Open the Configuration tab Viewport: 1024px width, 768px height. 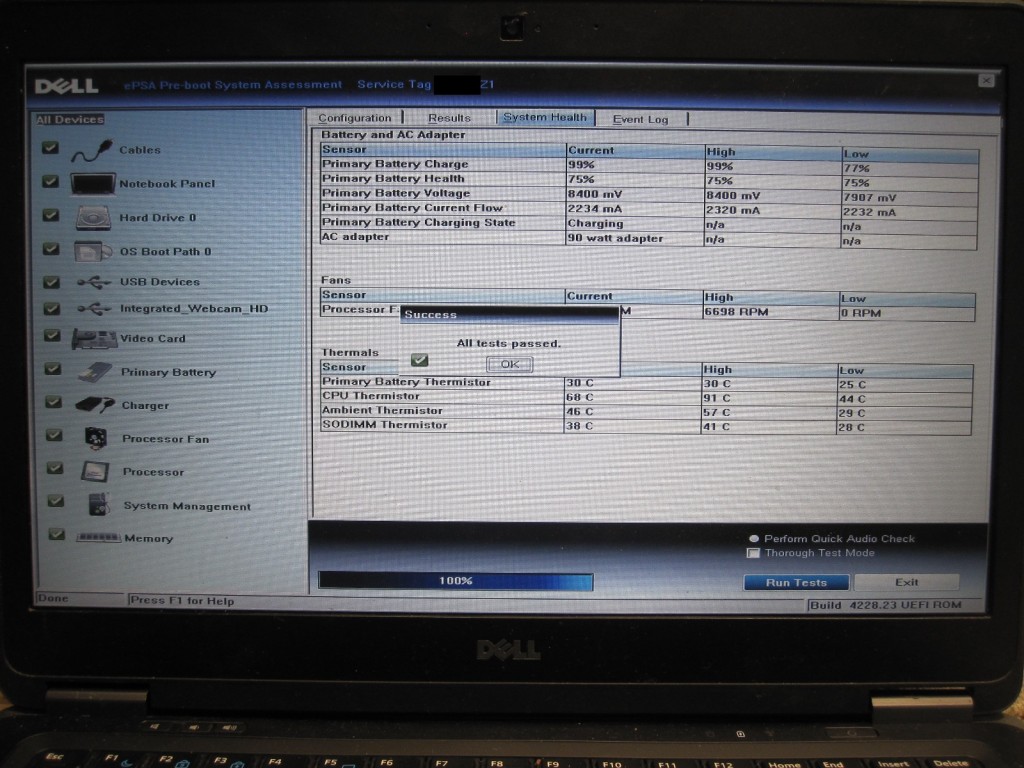tap(355, 118)
